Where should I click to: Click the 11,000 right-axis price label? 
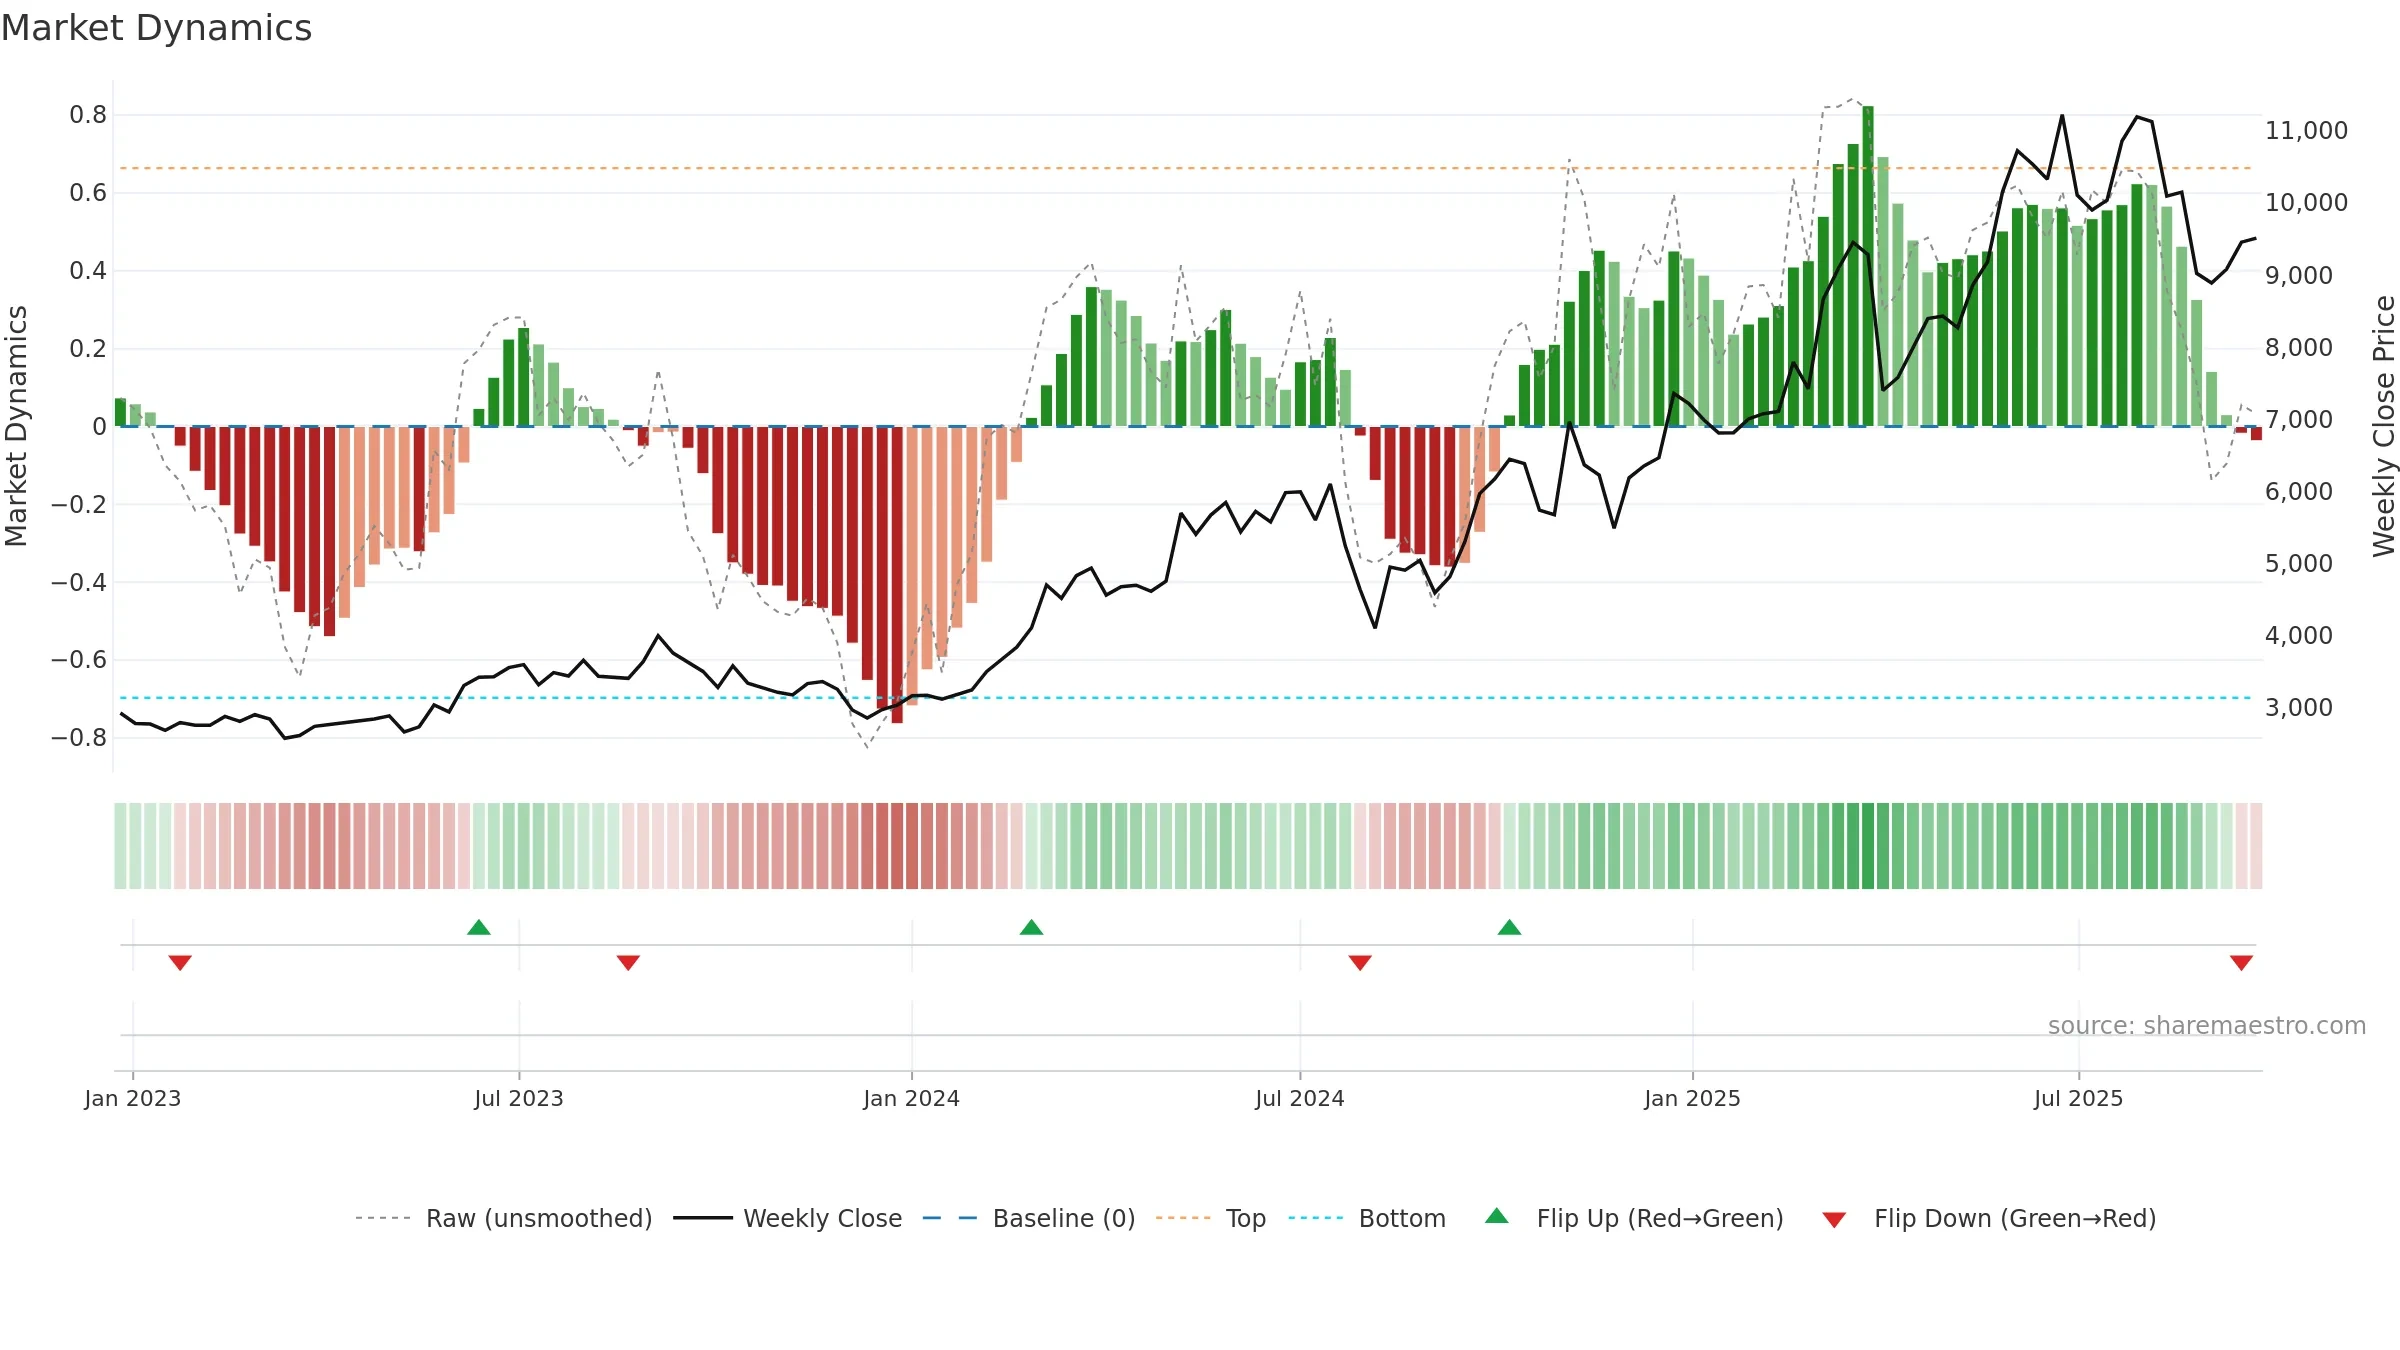2306,130
